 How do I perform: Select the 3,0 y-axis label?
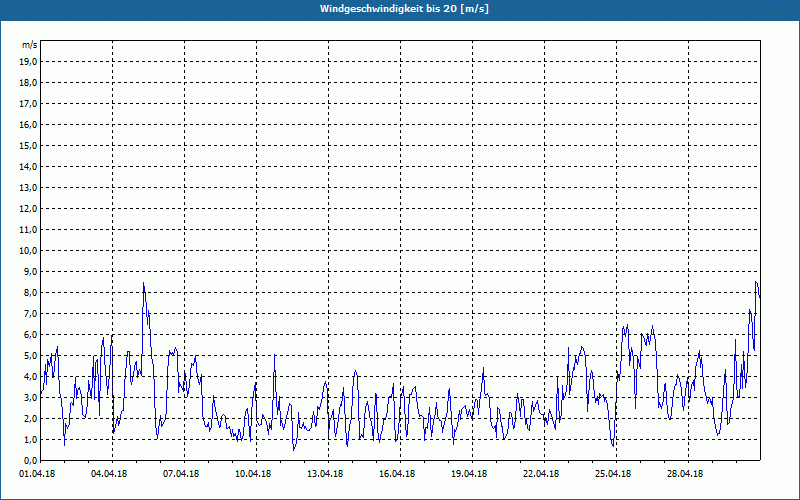click(31, 397)
